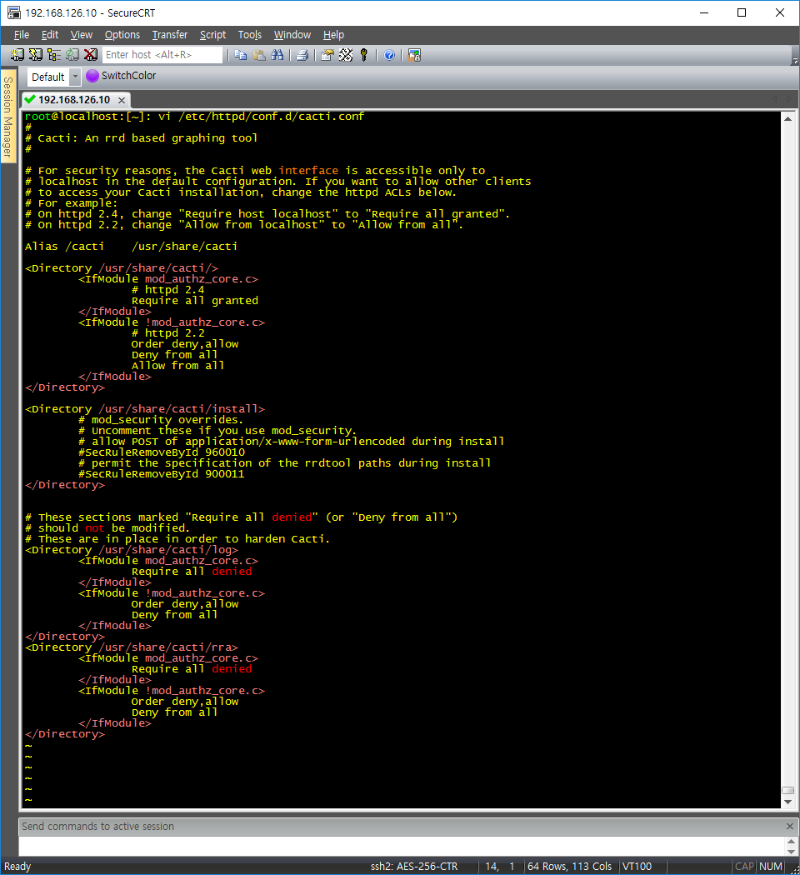Close the 192.168.126.10 session tab
Screen dimensions: 800x875
[x=122, y=100]
